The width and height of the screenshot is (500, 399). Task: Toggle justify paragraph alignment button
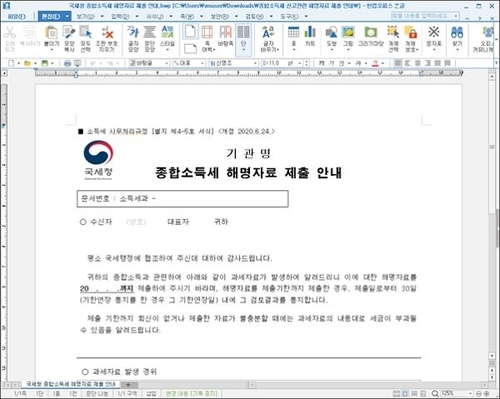pyautogui.click(x=398, y=63)
